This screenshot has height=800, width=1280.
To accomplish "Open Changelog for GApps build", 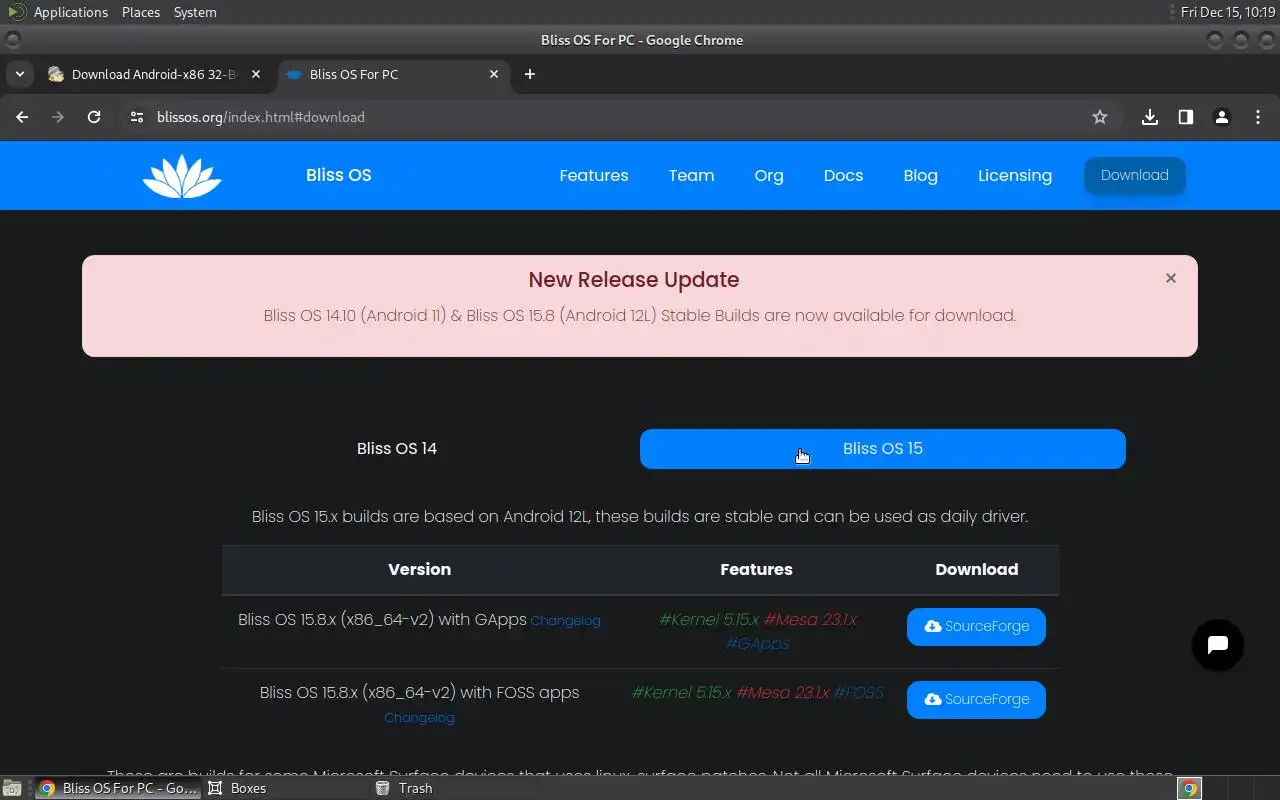I will click(565, 621).
